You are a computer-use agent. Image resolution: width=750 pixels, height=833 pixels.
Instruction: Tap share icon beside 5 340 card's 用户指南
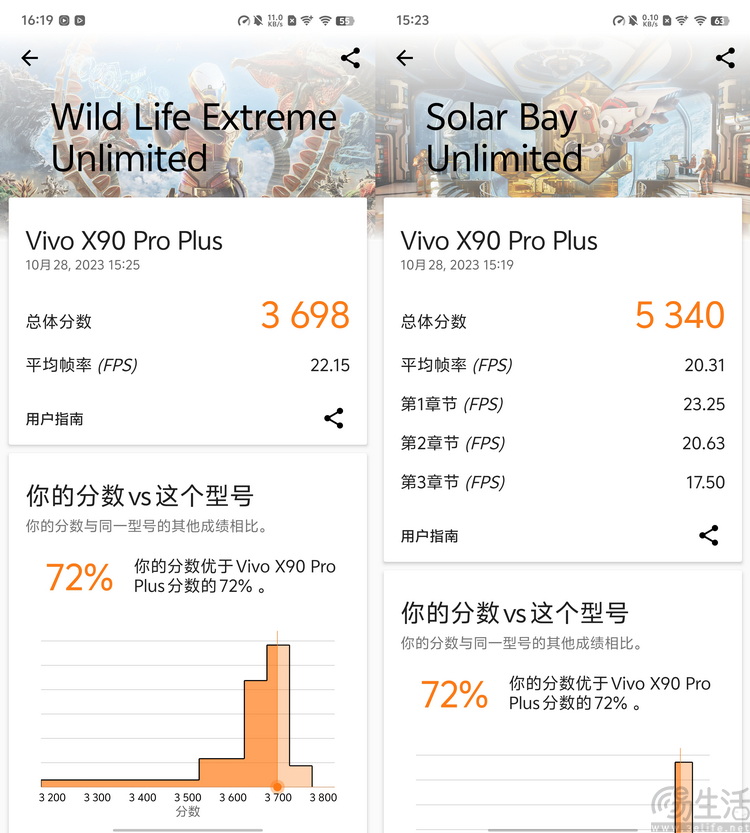tap(709, 536)
